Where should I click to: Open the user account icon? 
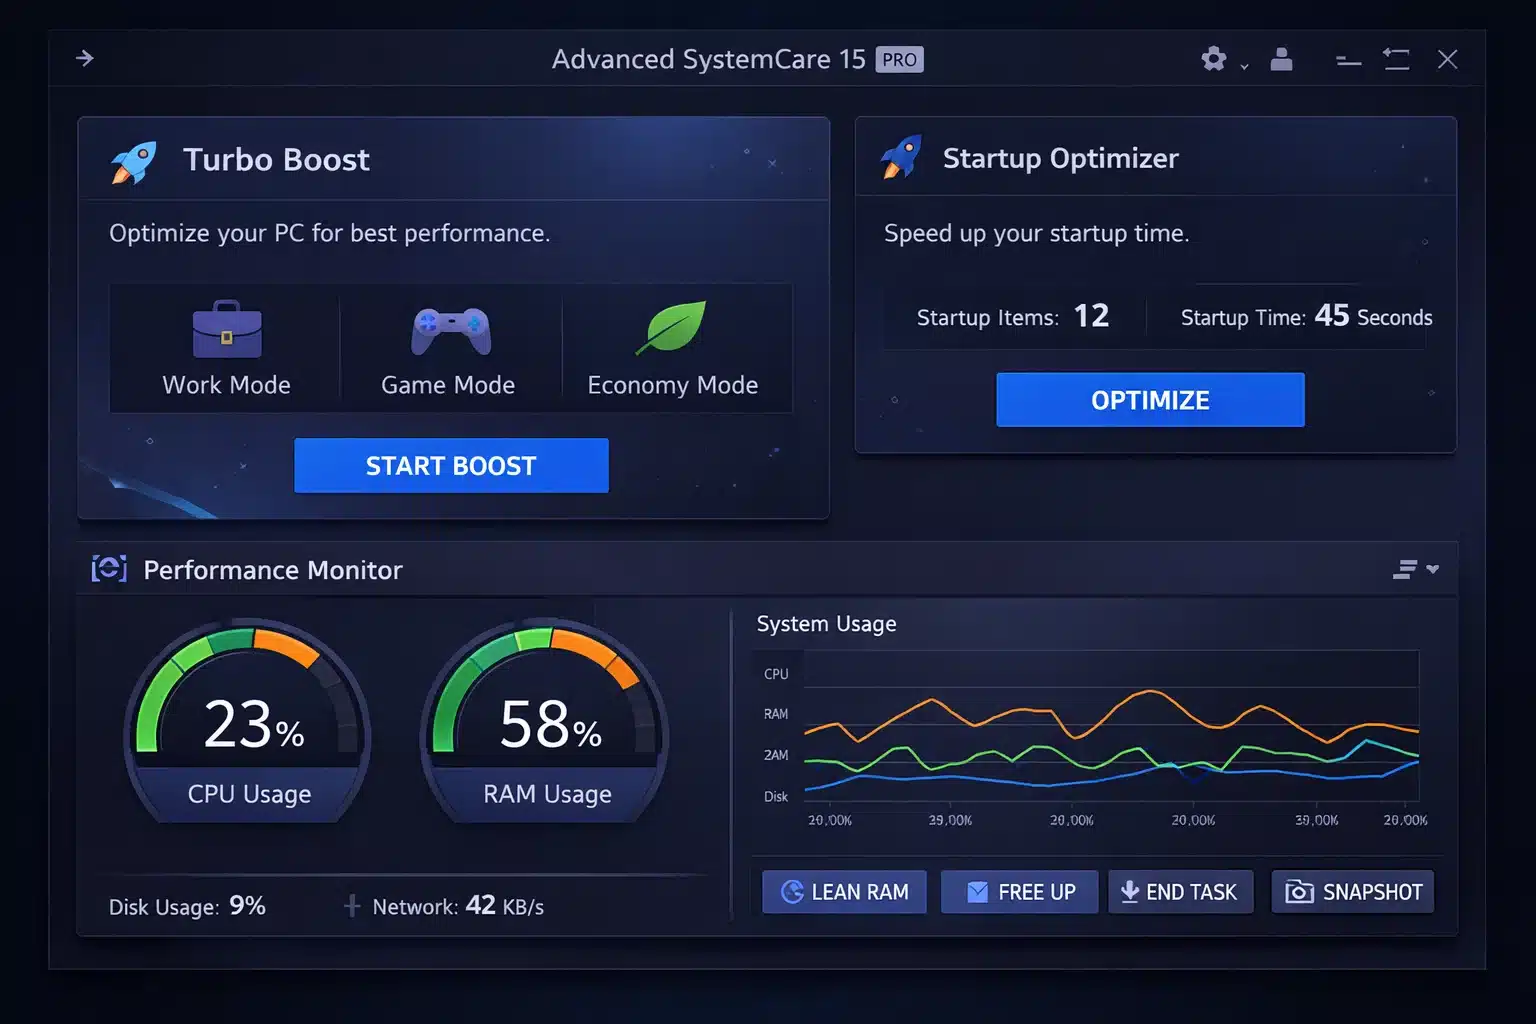tap(1283, 59)
